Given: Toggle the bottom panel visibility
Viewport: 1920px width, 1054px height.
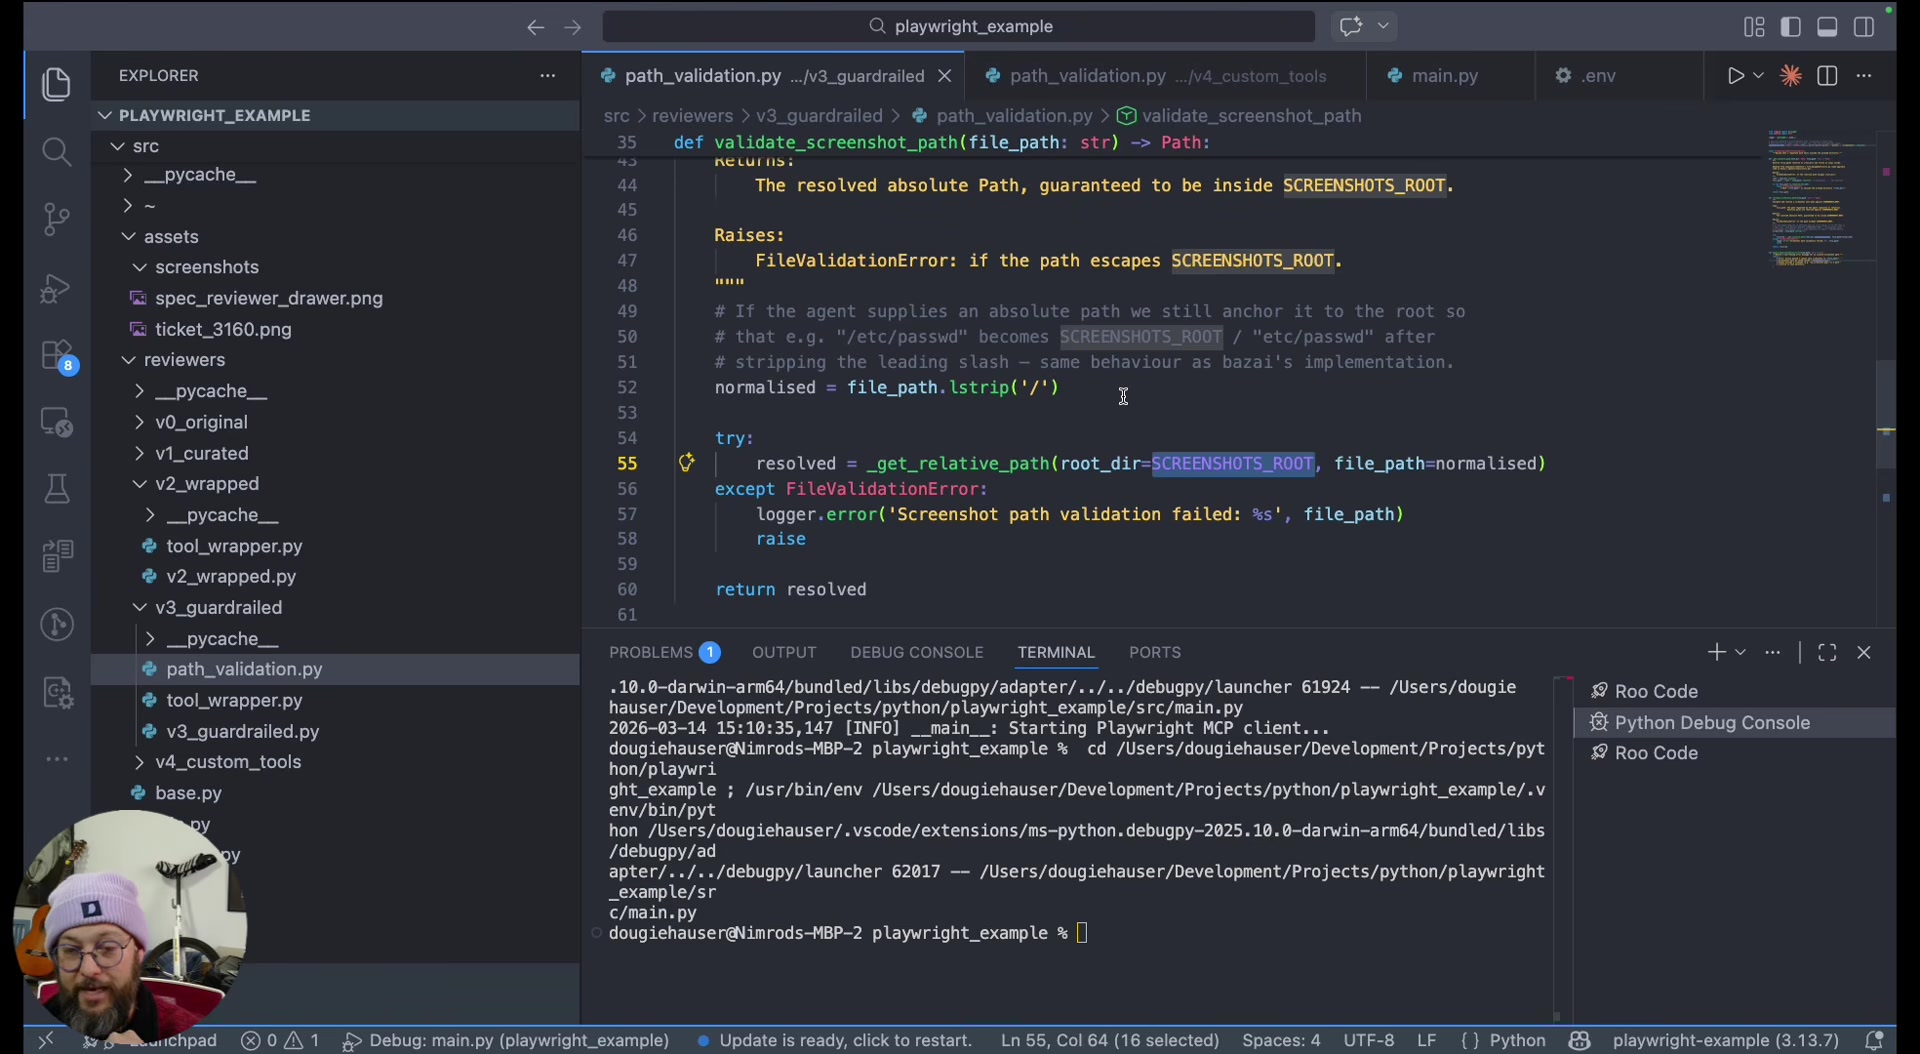Looking at the screenshot, I should click(x=1826, y=27).
